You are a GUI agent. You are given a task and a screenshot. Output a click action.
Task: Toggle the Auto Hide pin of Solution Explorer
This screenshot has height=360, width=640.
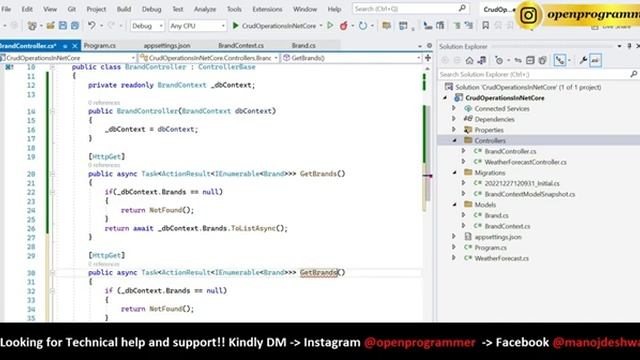click(x=629, y=46)
